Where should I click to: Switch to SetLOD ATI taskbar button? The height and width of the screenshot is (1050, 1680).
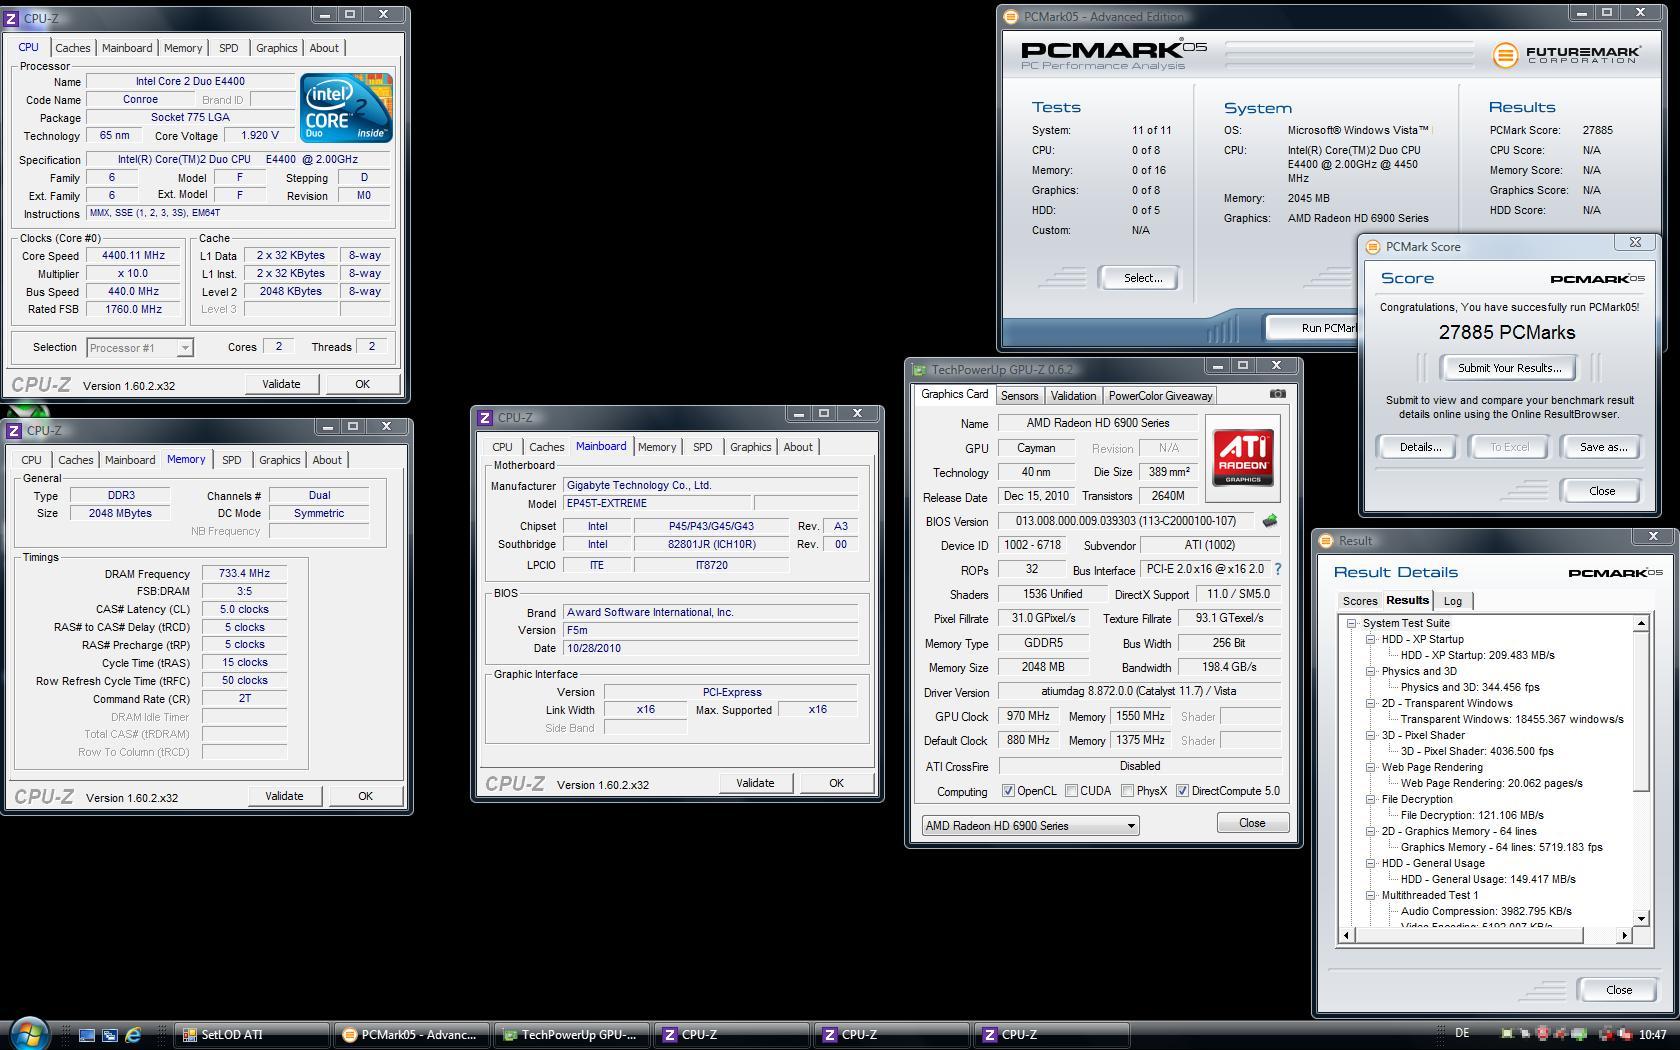(x=252, y=1035)
